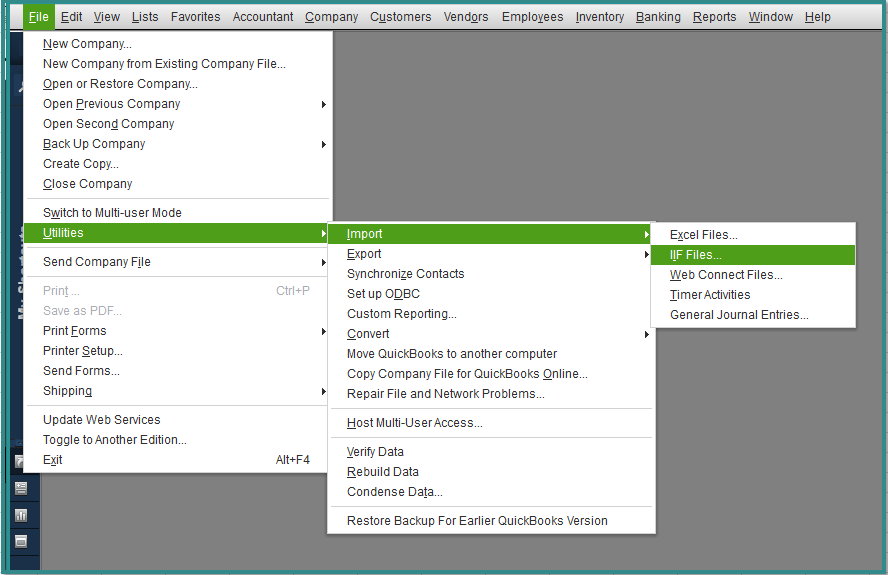Click the Run Favorite Reports sidebar icon

[x=21, y=515]
